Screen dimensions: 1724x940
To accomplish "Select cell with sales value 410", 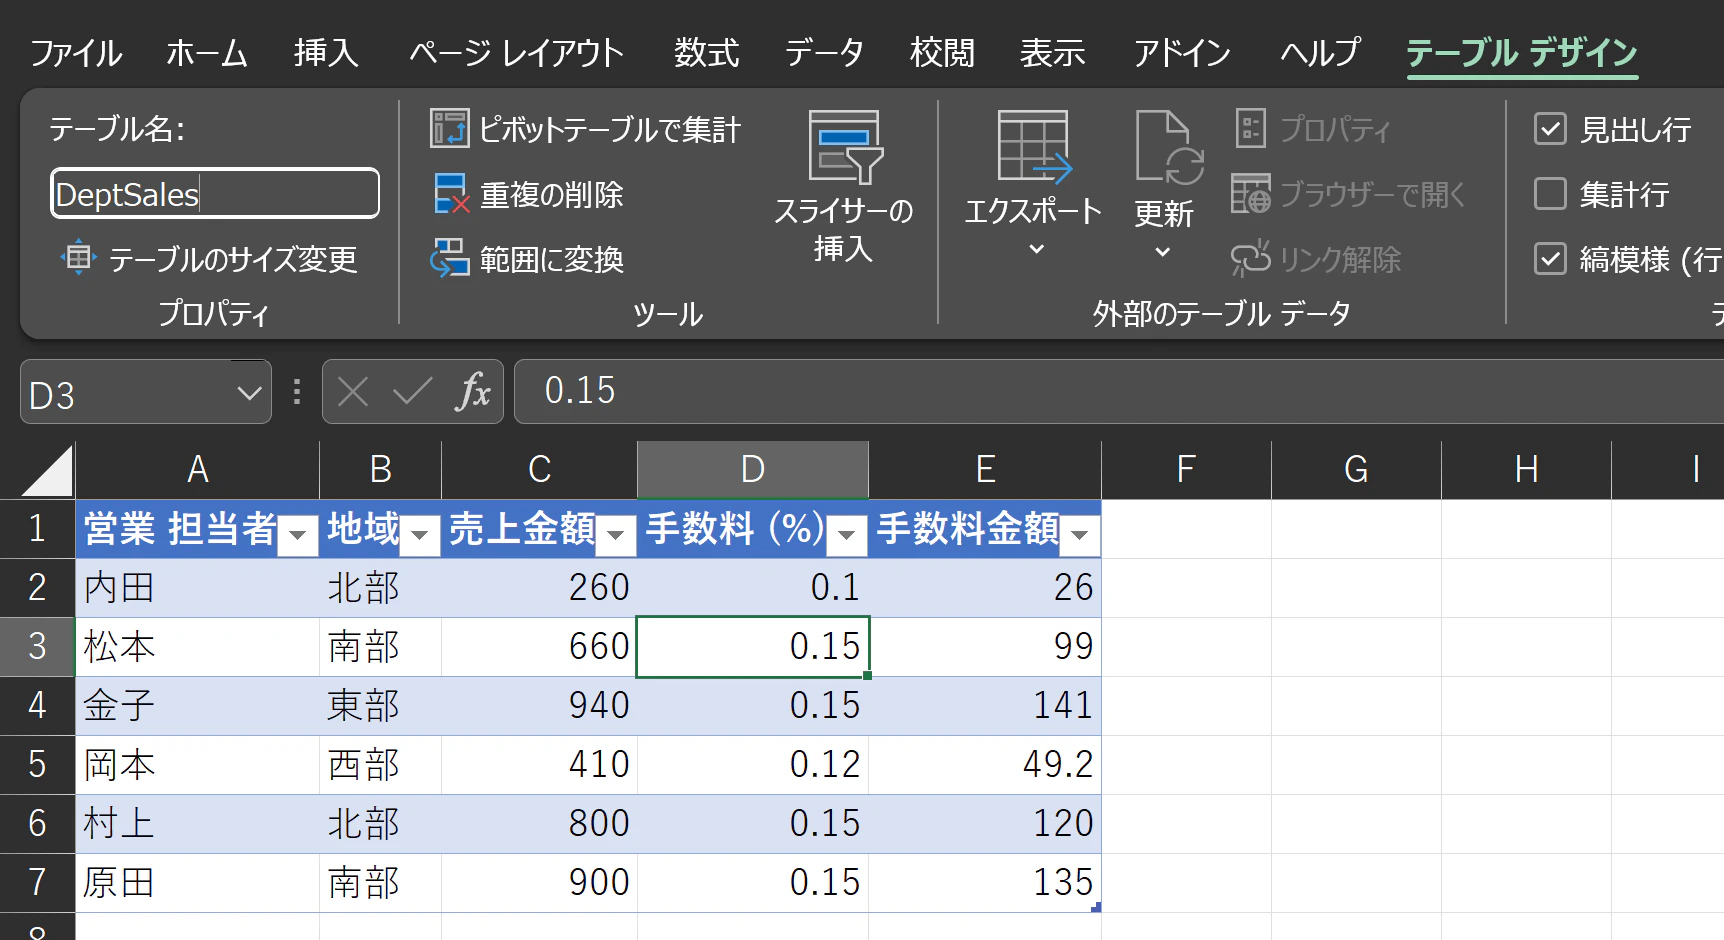I will [539, 765].
